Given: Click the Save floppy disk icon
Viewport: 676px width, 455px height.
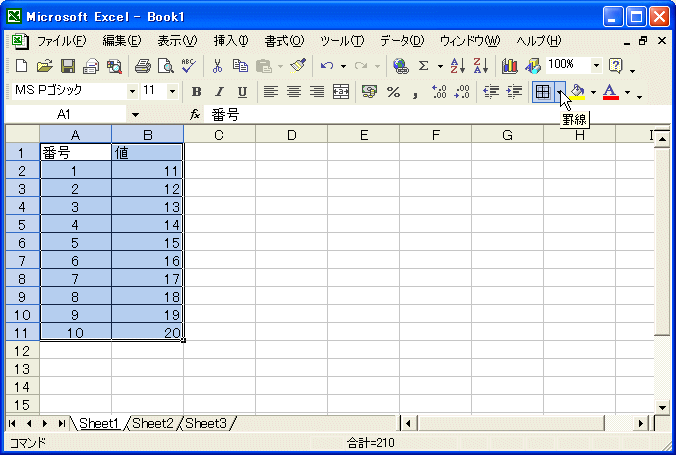Looking at the screenshot, I should [x=68, y=66].
